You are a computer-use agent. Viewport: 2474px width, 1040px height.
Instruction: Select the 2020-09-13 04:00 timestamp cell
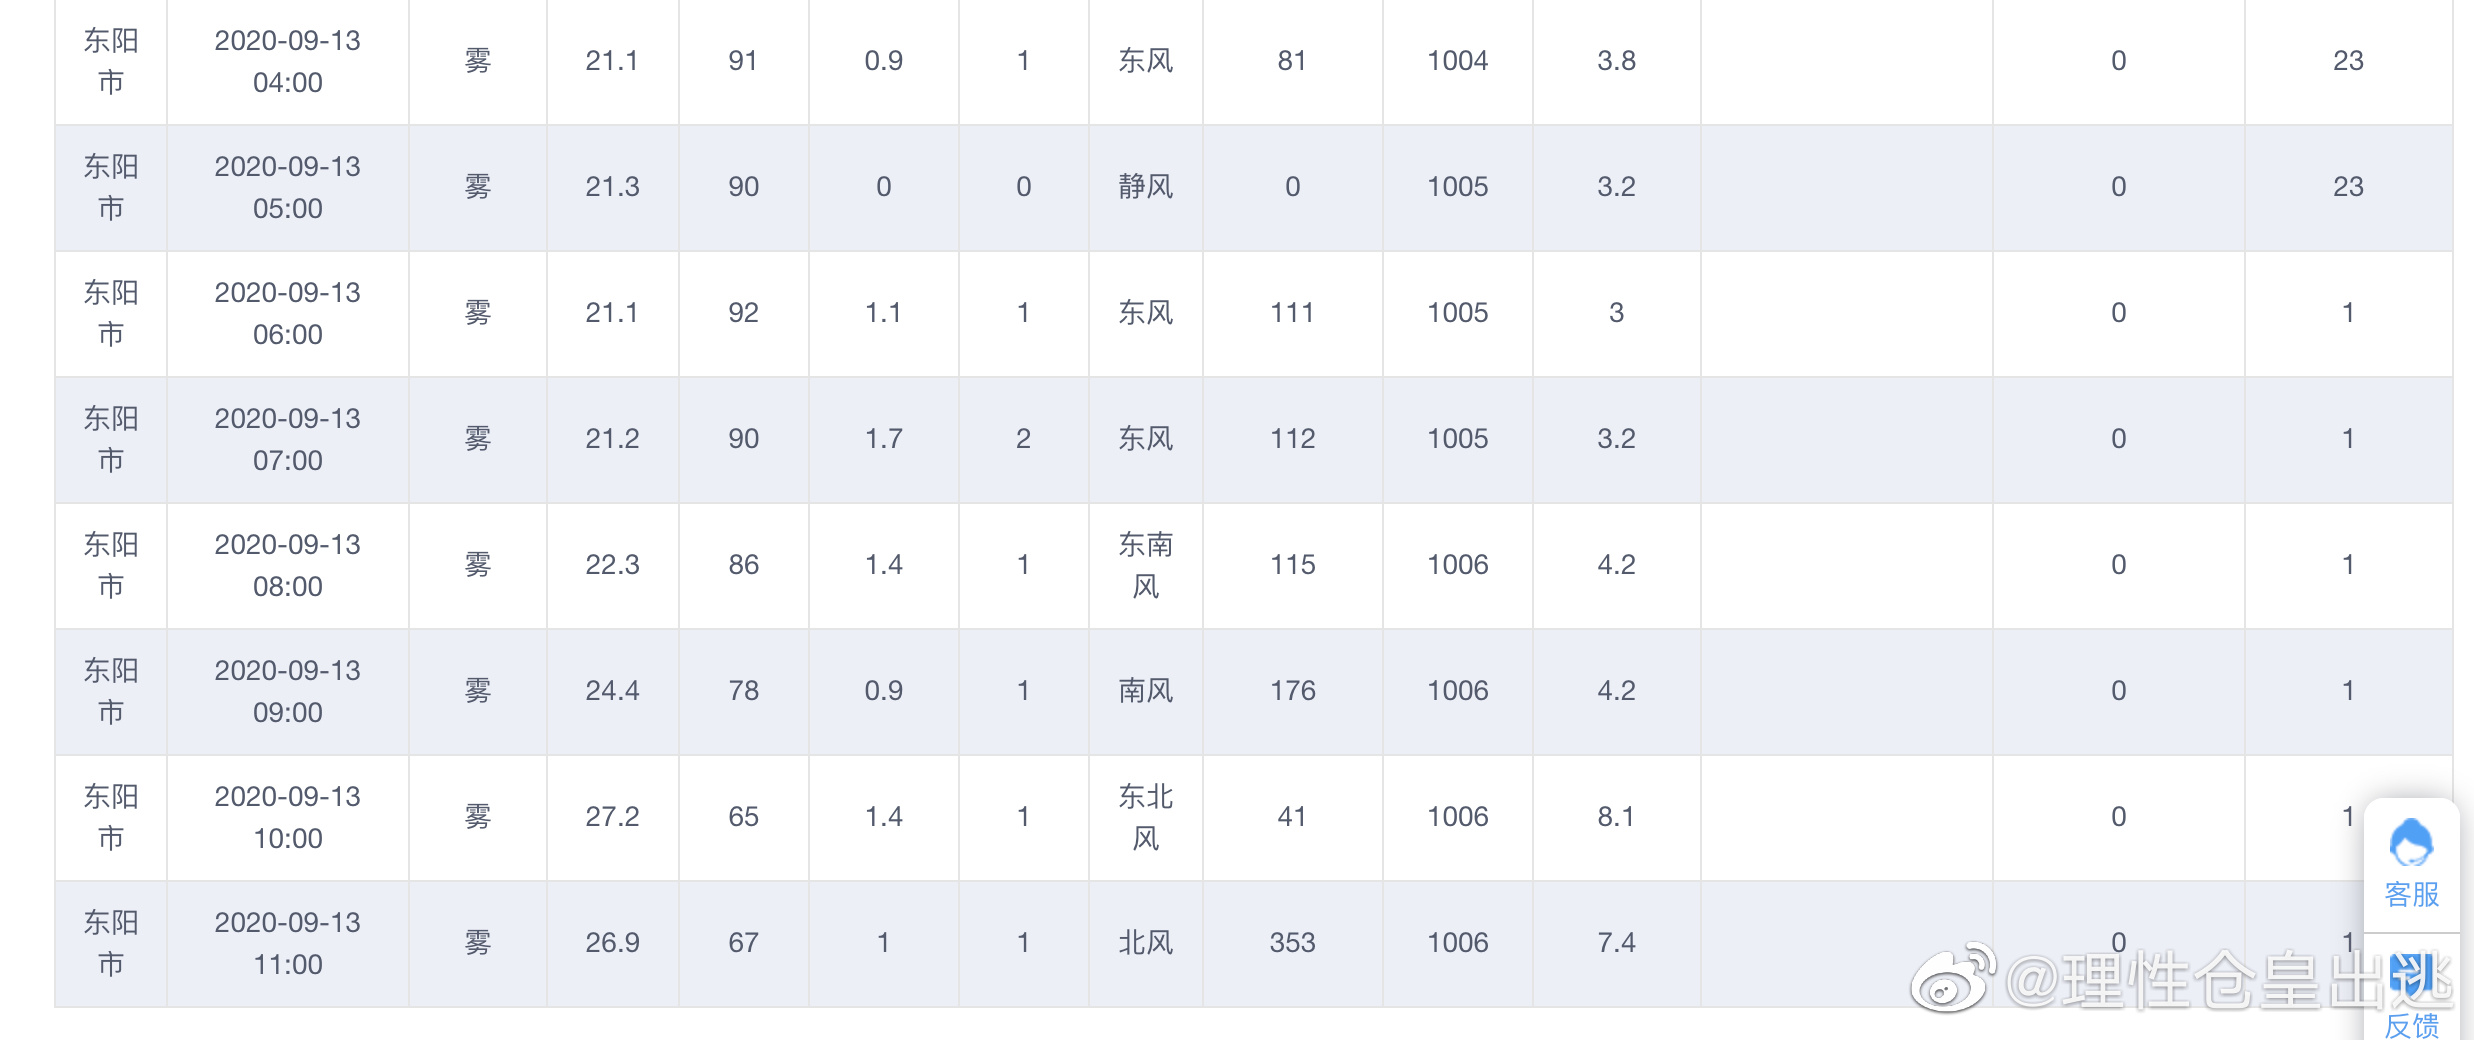coord(288,62)
